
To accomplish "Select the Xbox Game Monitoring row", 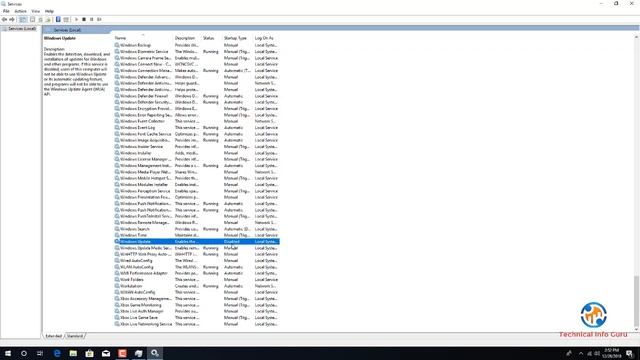I will click(197, 305).
